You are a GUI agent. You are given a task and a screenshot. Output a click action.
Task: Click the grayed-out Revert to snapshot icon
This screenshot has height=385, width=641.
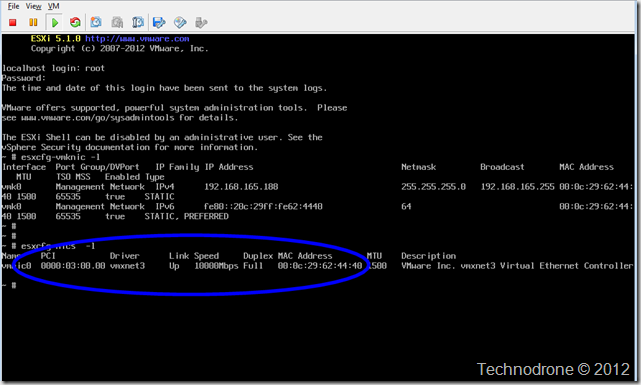pos(117,22)
